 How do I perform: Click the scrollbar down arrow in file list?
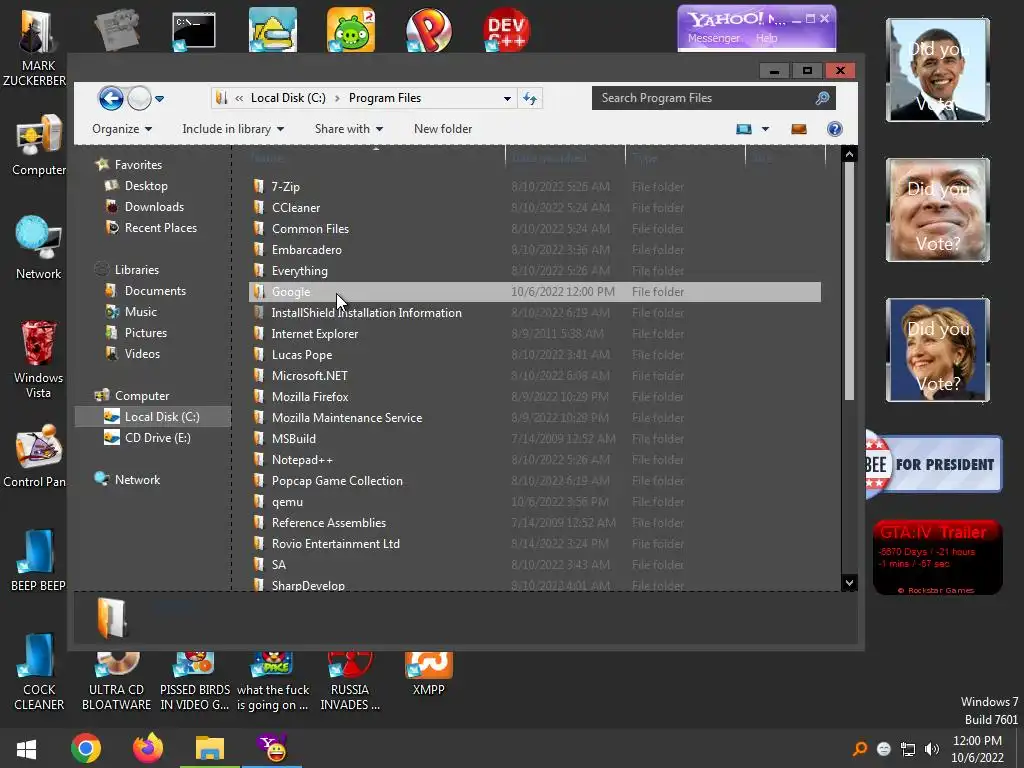coord(849,583)
